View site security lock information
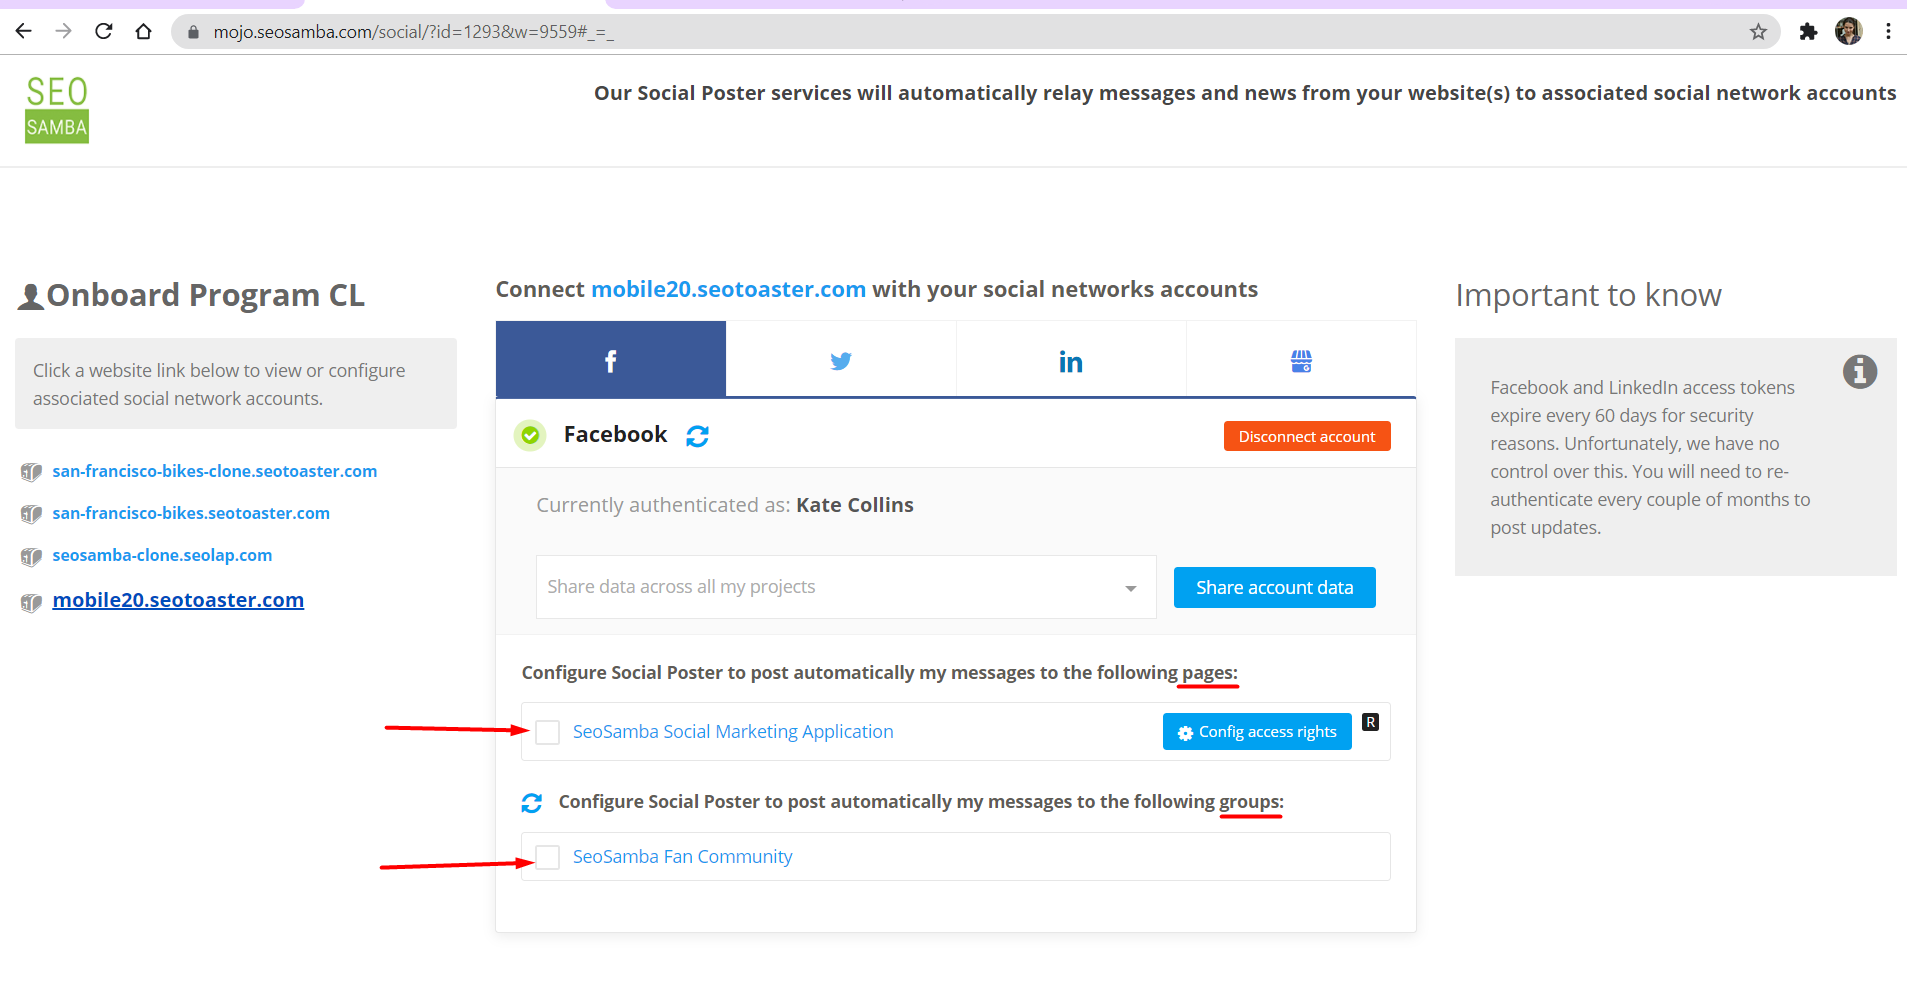The height and width of the screenshot is (995, 1907). (194, 32)
